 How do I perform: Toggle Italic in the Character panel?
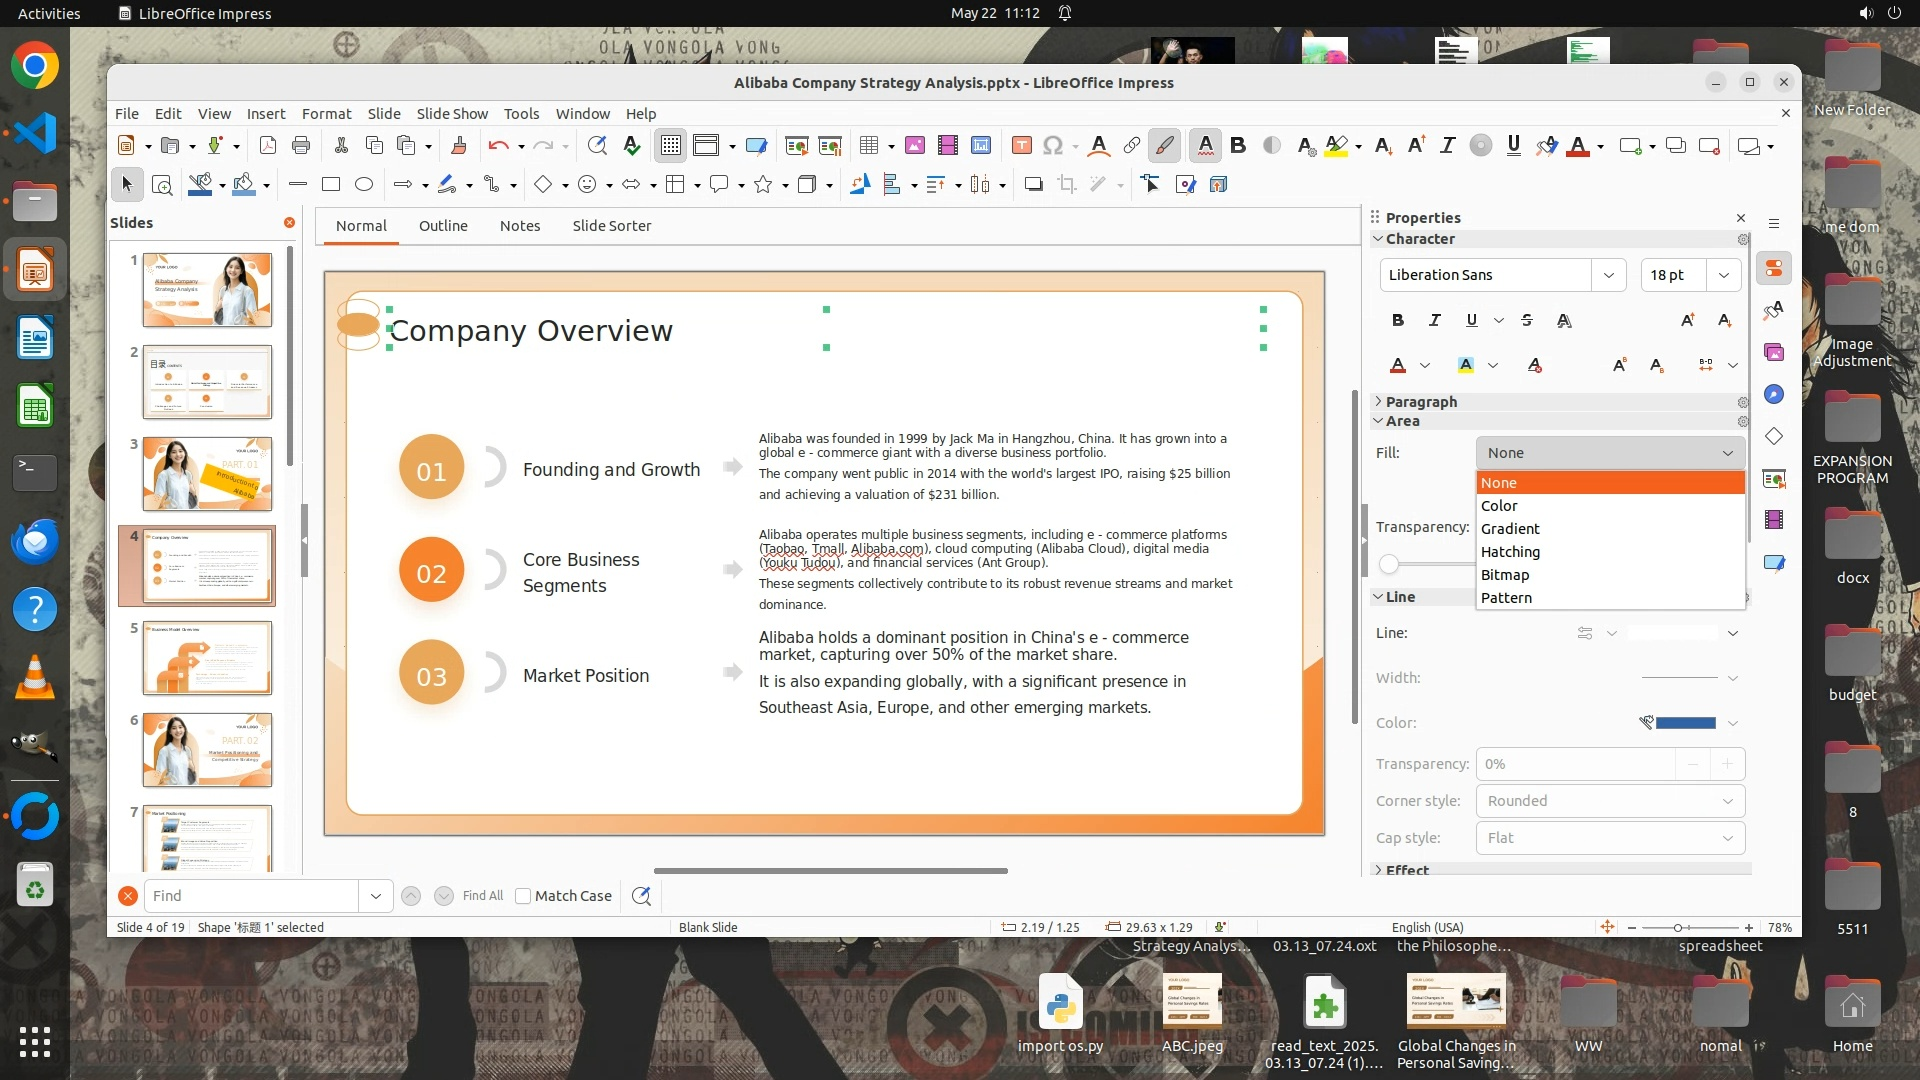(x=1435, y=320)
